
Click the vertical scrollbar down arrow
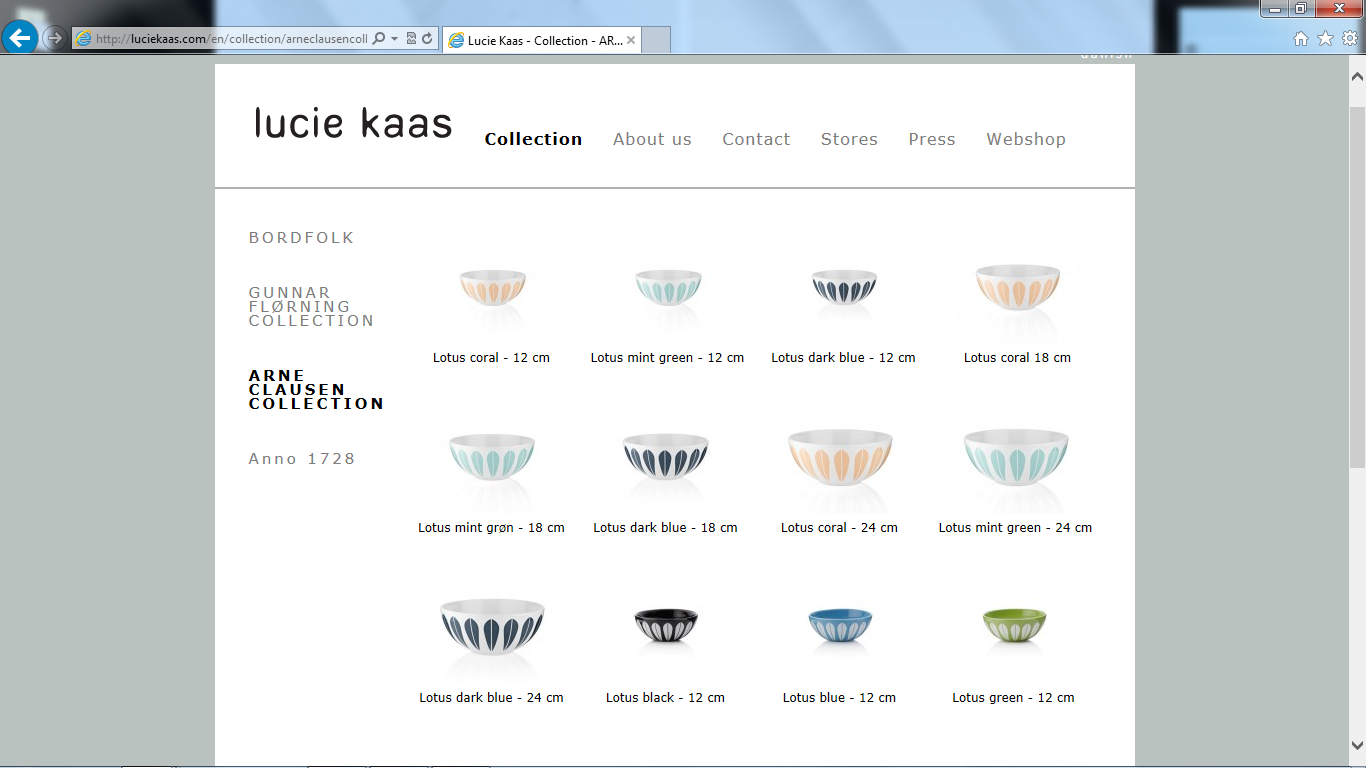(x=1357, y=745)
